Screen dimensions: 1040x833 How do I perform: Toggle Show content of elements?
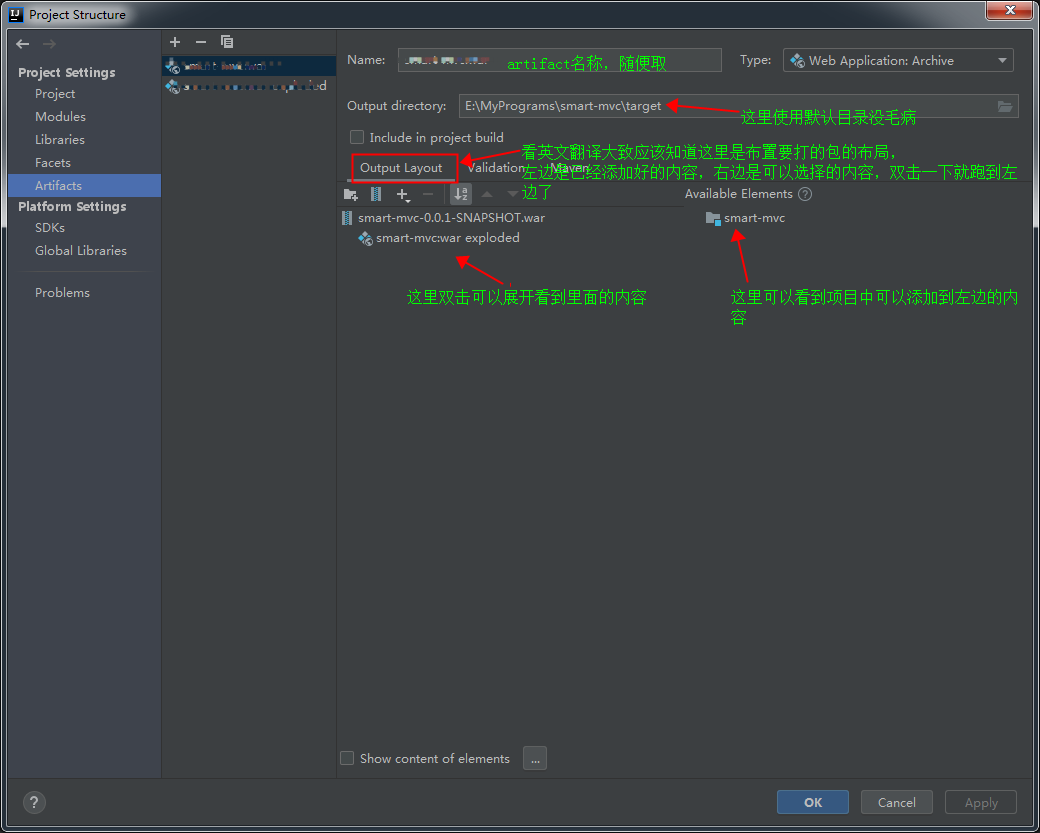point(347,758)
